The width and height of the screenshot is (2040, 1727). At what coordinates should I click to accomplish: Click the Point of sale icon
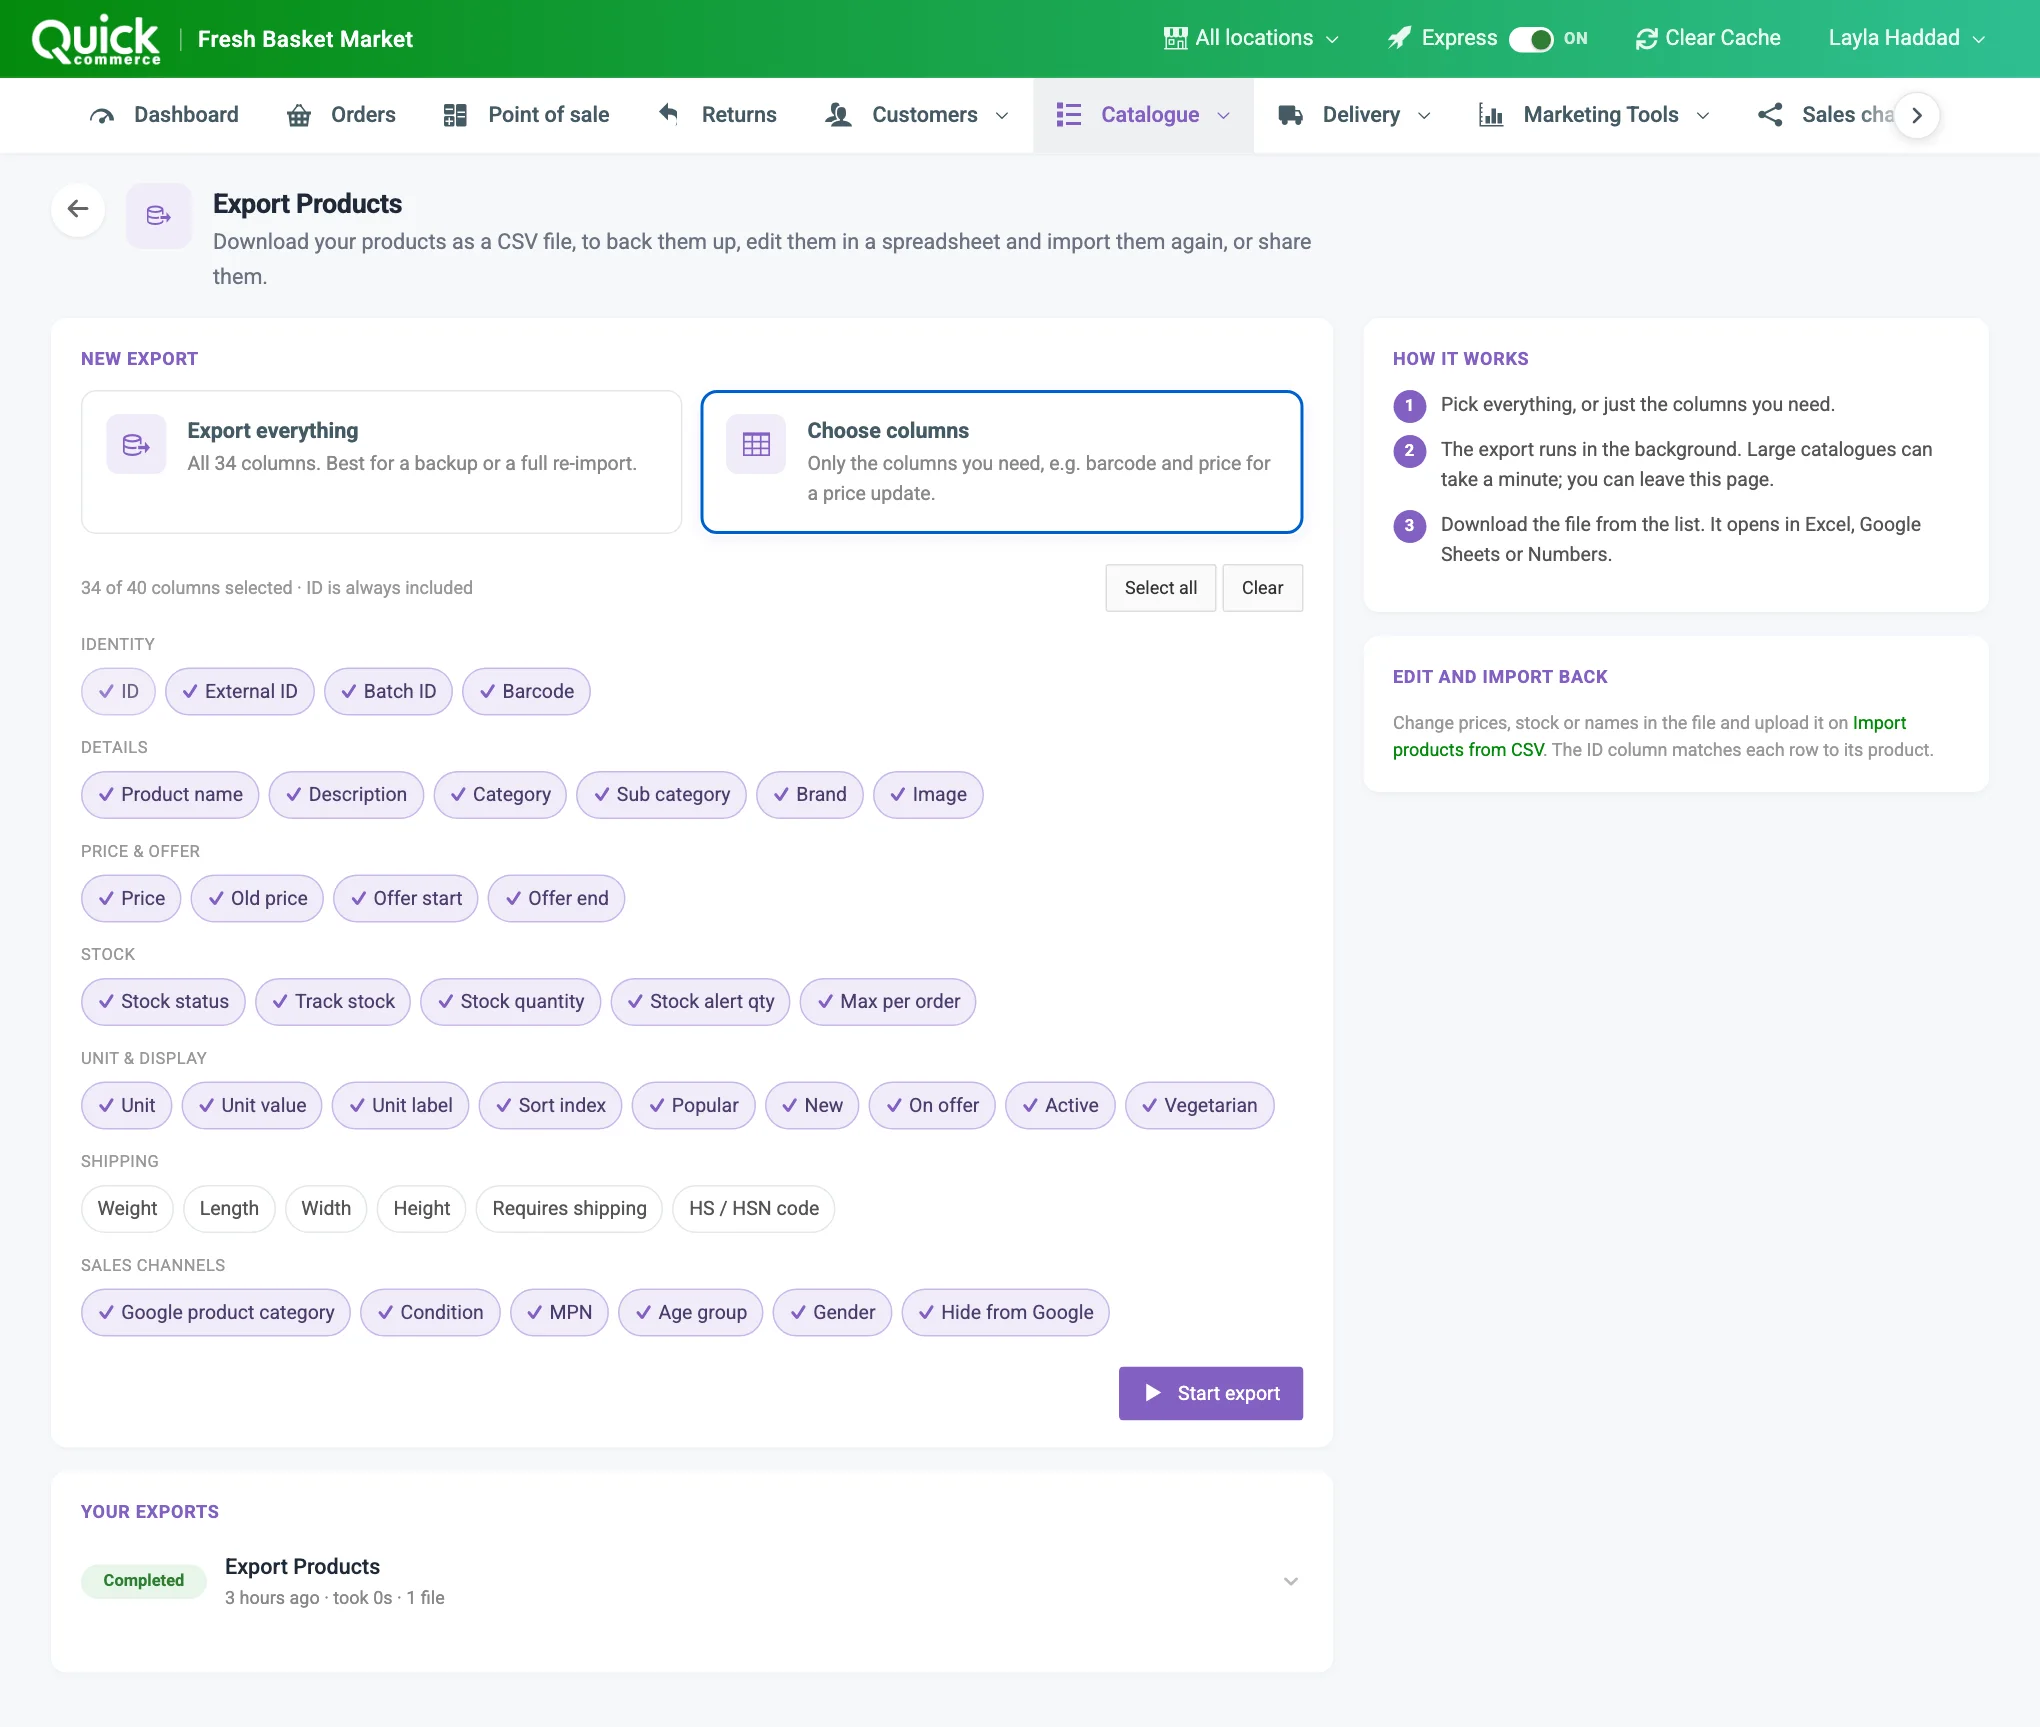pyautogui.click(x=455, y=115)
